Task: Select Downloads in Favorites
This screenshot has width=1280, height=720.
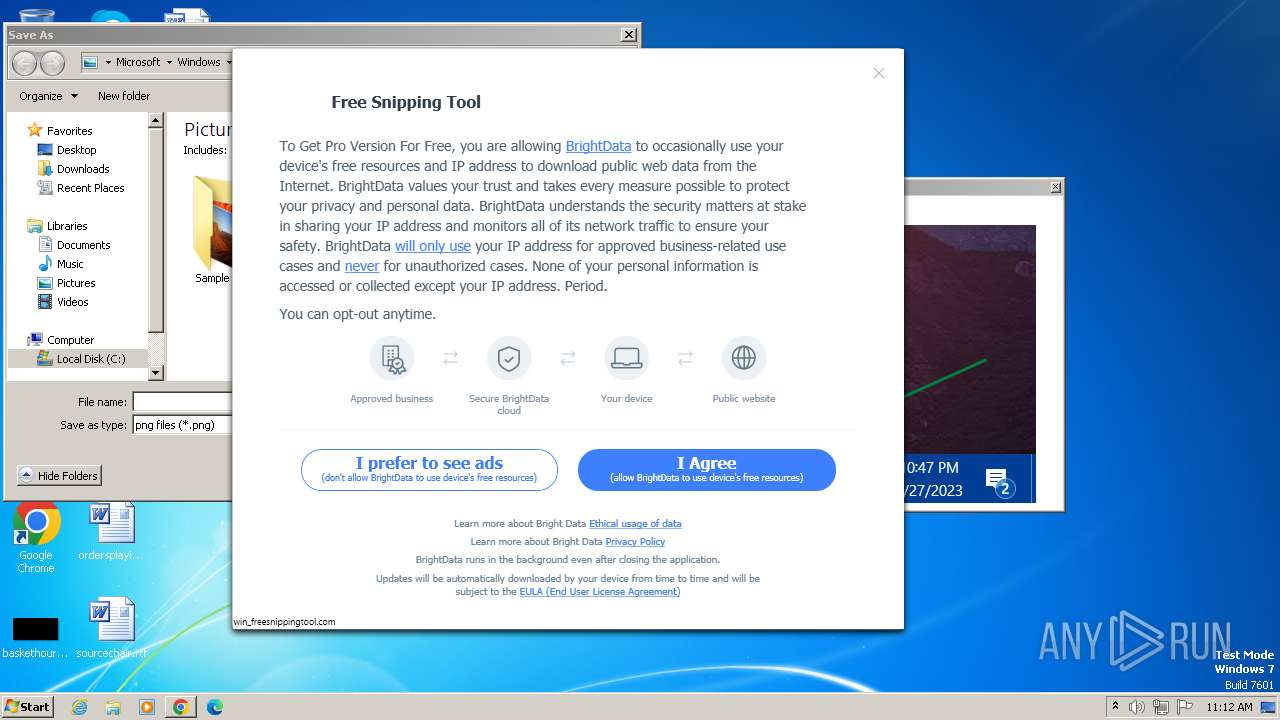Action: [x=73, y=169]
